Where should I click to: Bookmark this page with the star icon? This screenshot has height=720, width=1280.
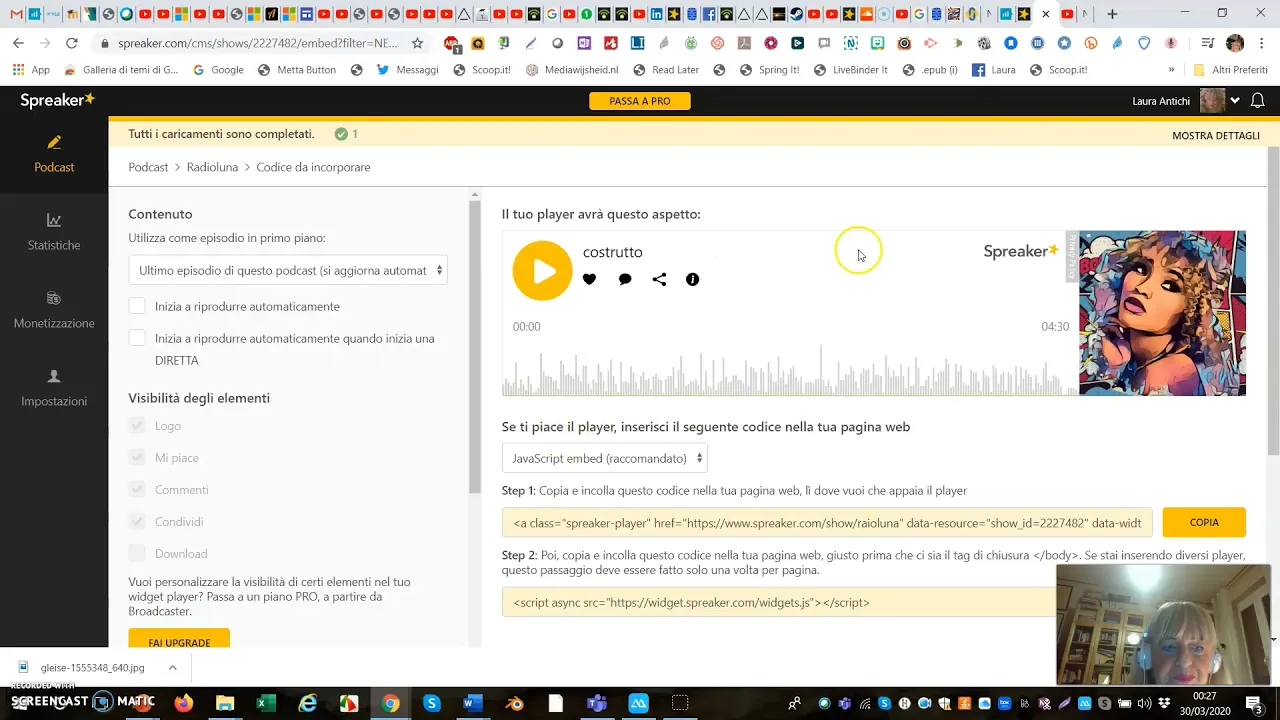pyautogui.click(x=417, y=43)
